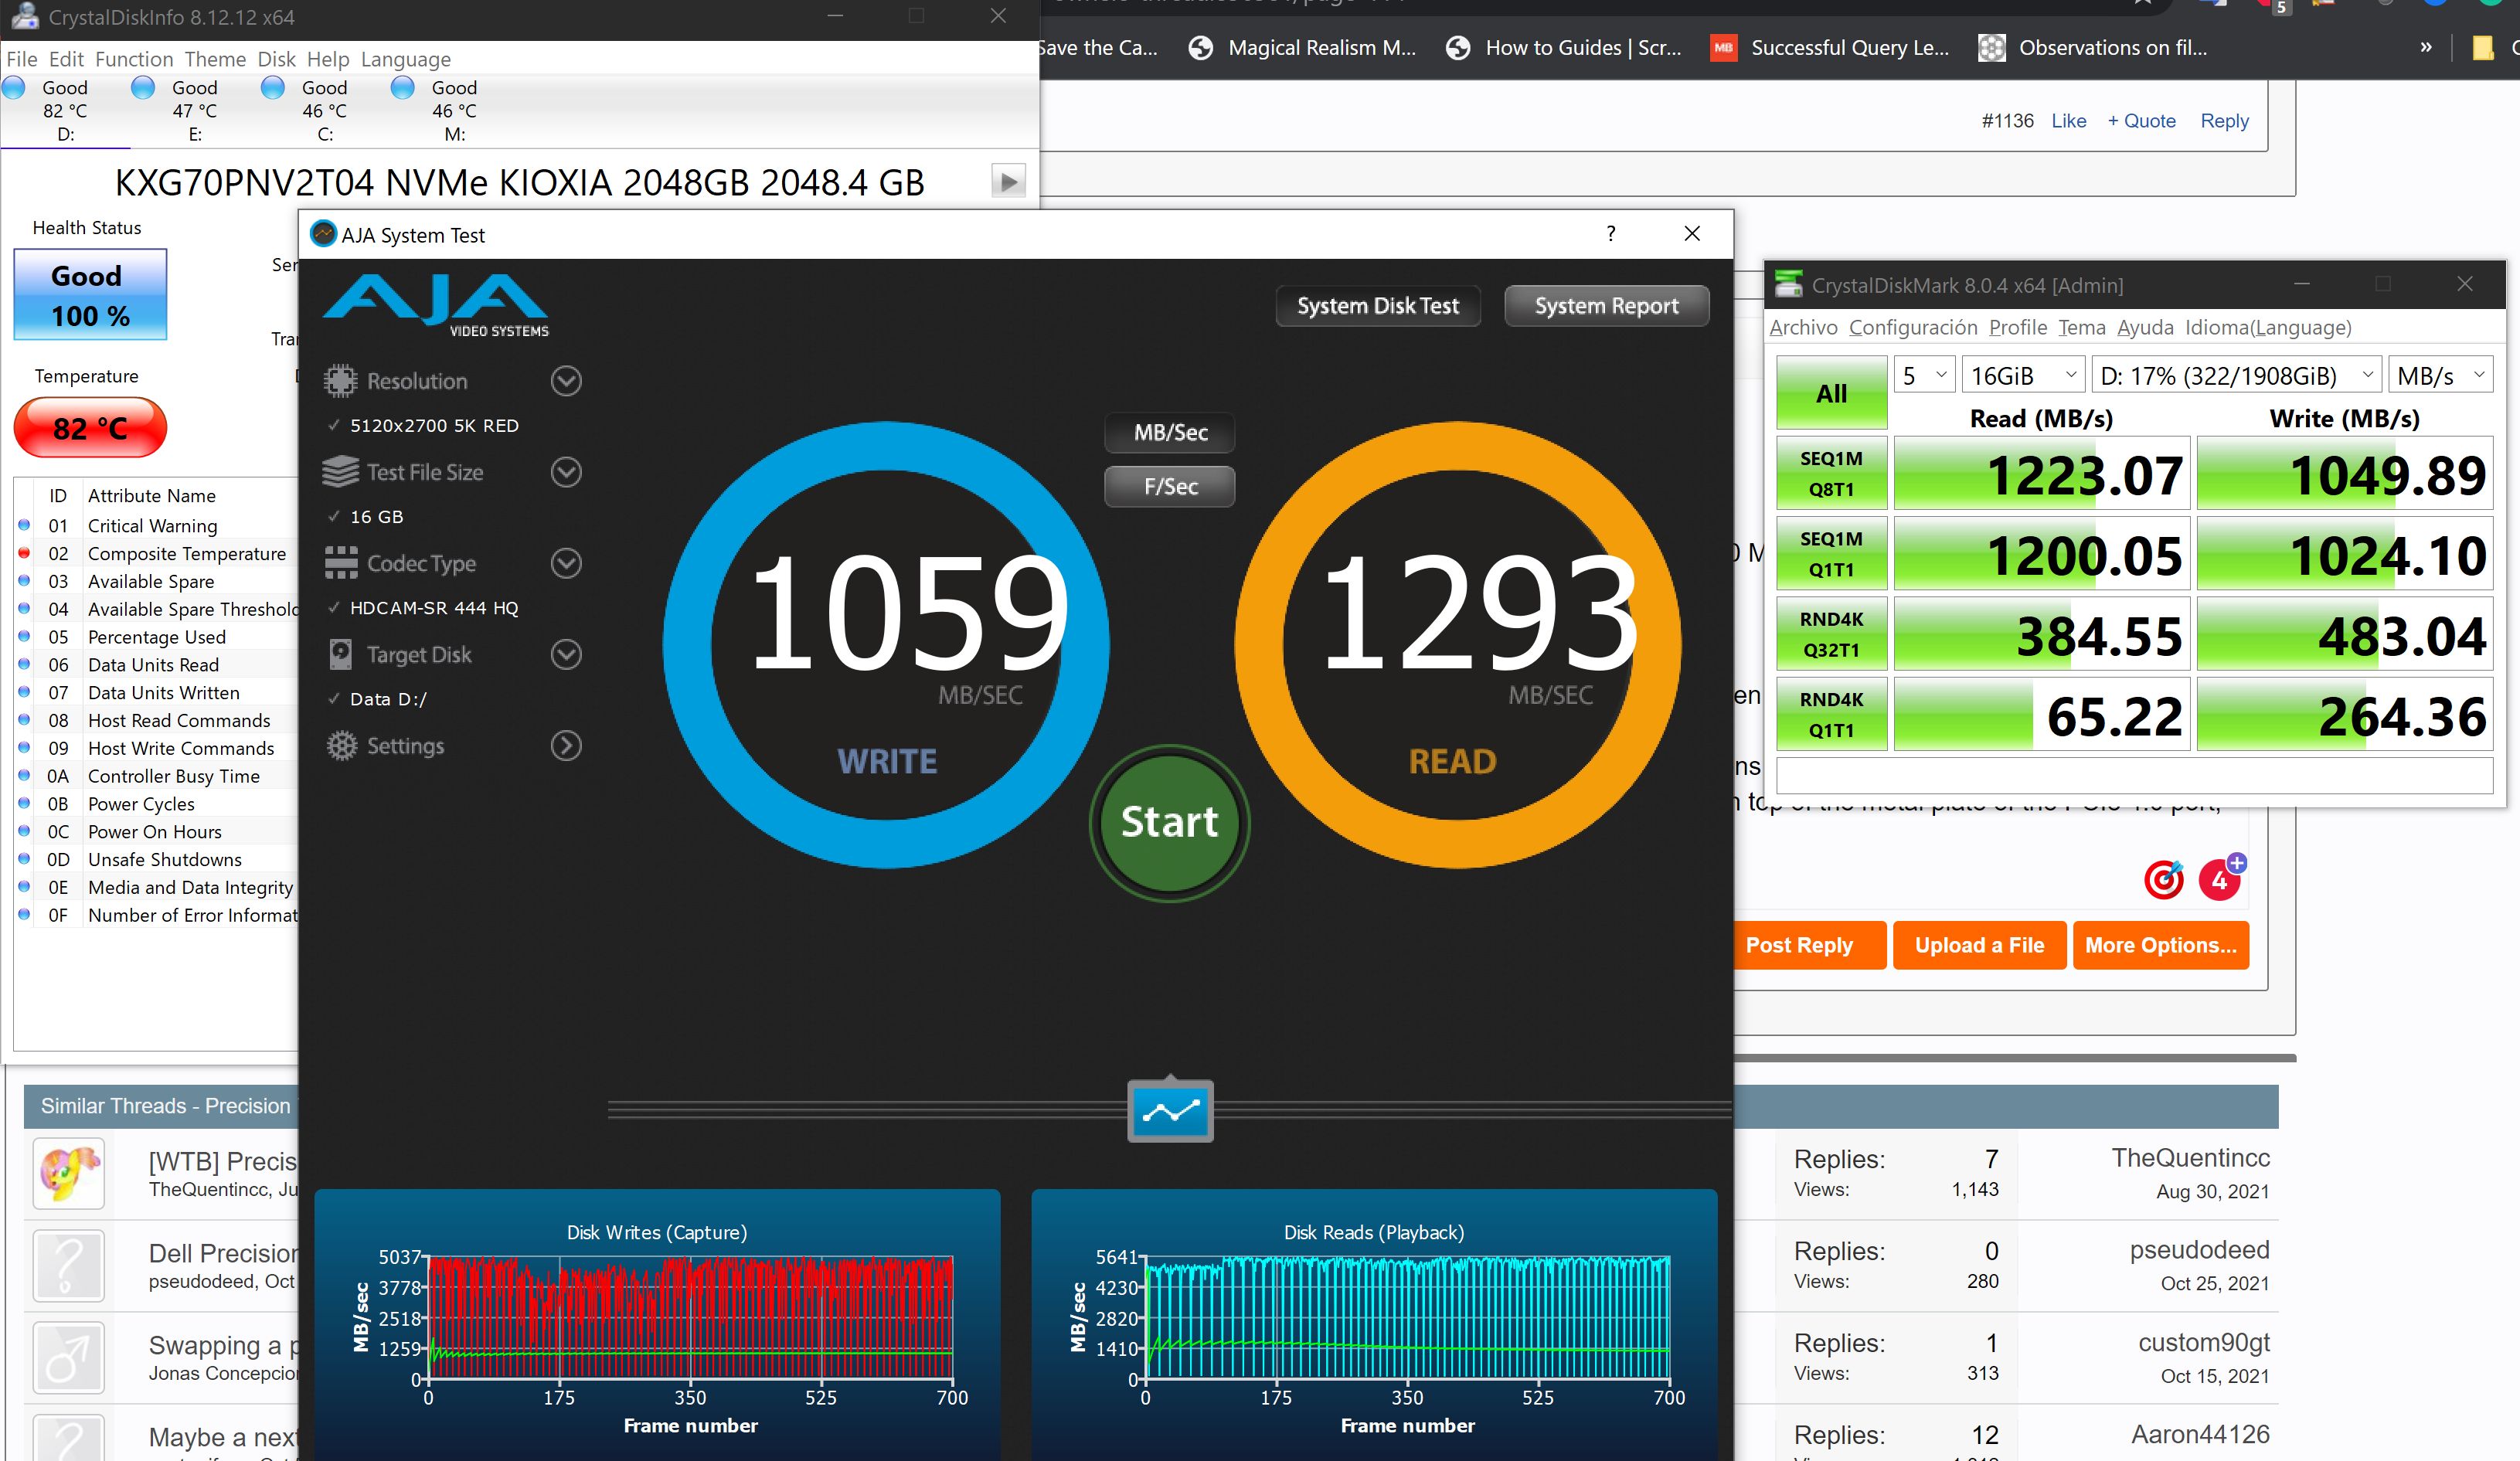Open Observations on fil... bookmark
This screenshot has width=2520, height=1461.
[2093, 47]
